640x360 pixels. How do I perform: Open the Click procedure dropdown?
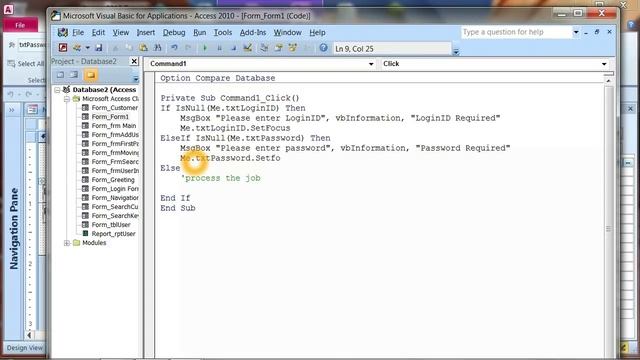point(604,64)
